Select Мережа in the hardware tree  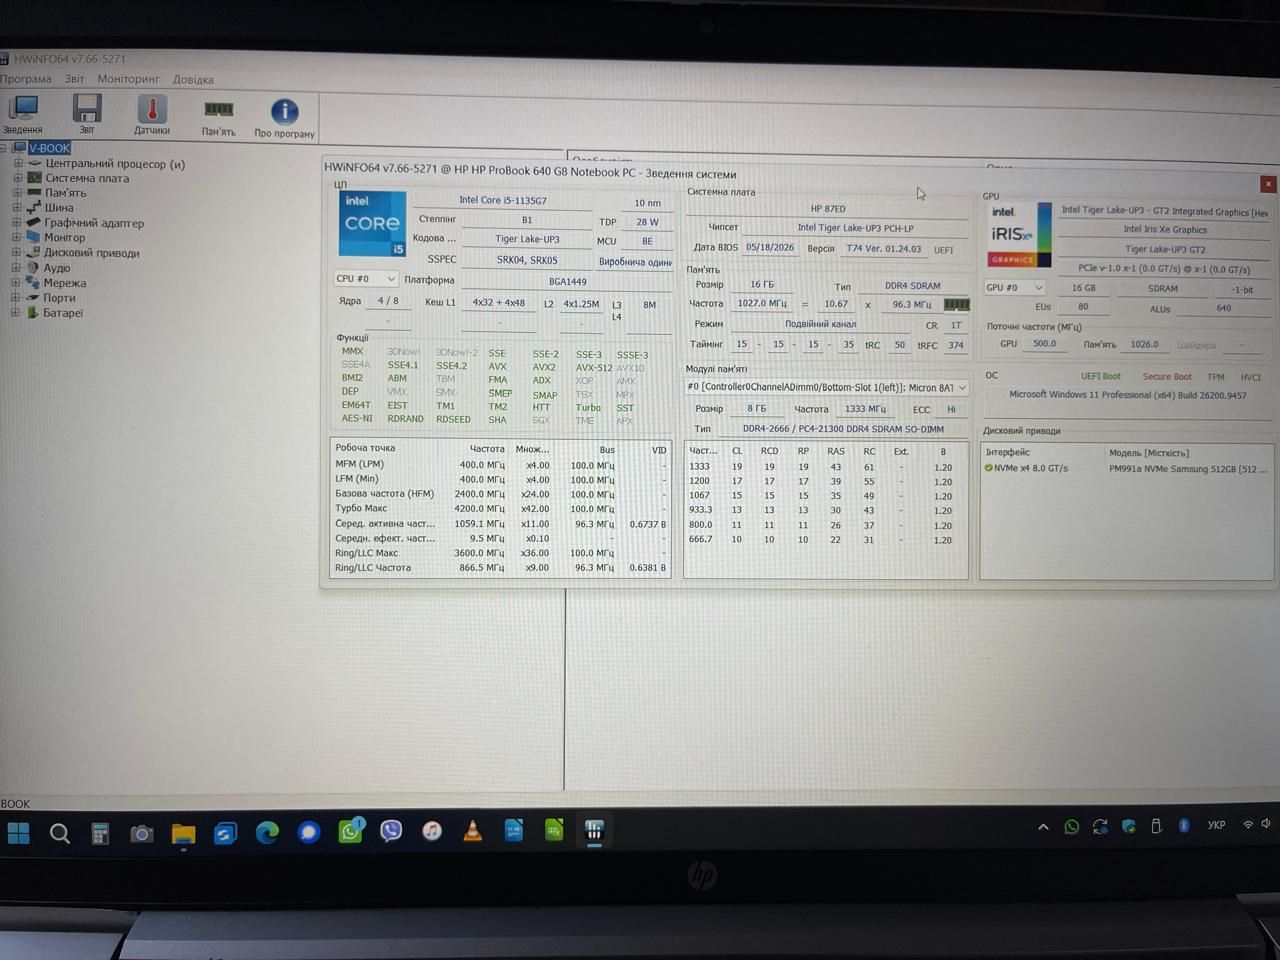[65, 283]
